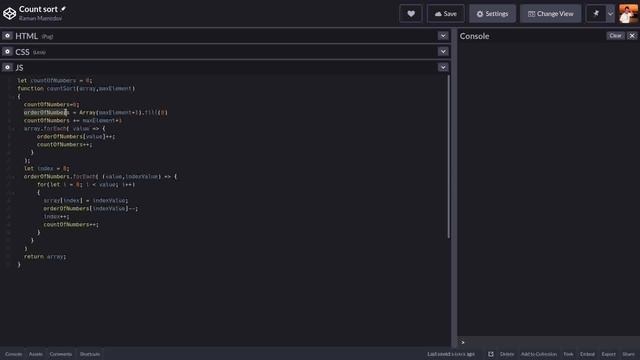Click Delete in the footer
This screenshot has width=640, height=360.
[x=507, y=354]
